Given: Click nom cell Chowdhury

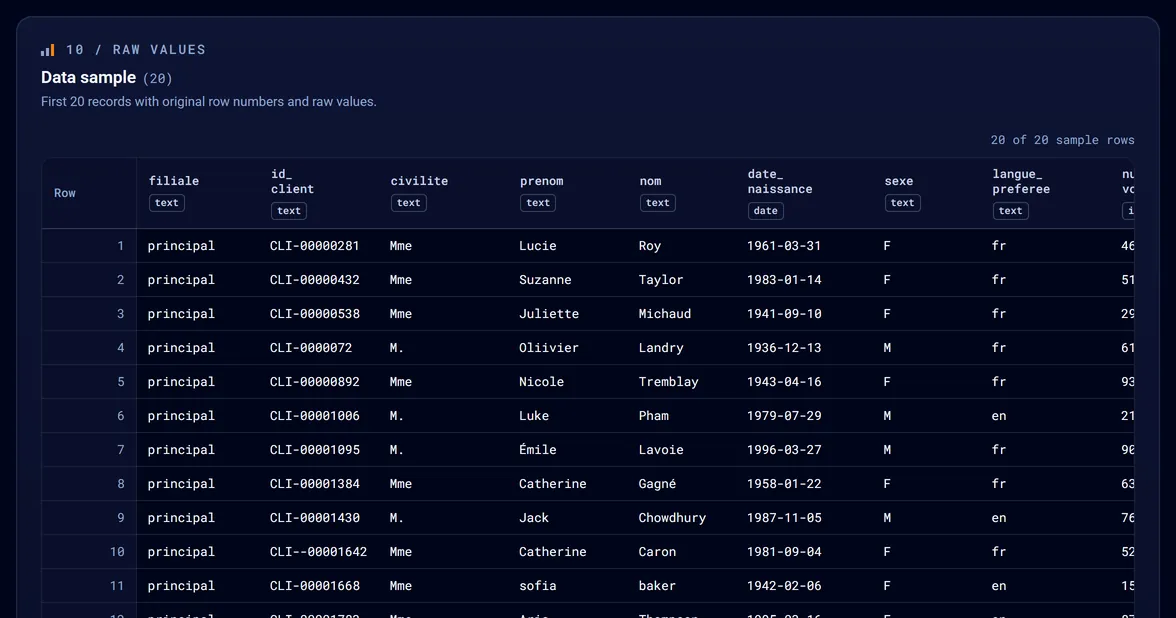Looking at the screenshot, I should point(672,518).
